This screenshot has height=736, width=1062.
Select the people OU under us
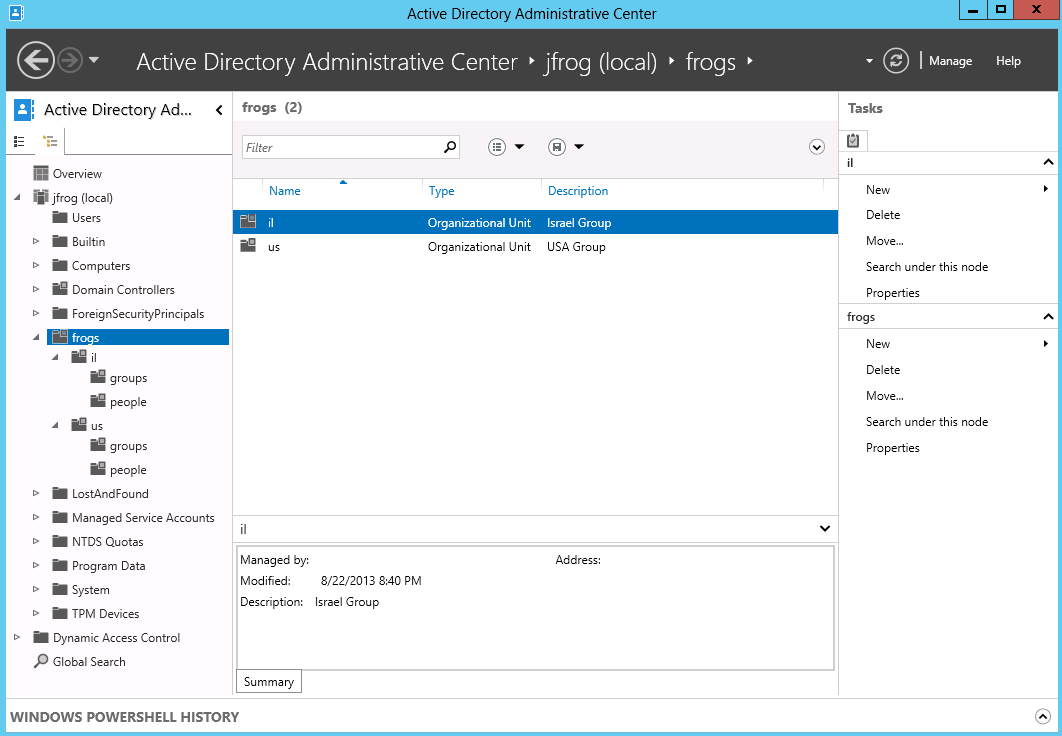[x=127, y=469]
